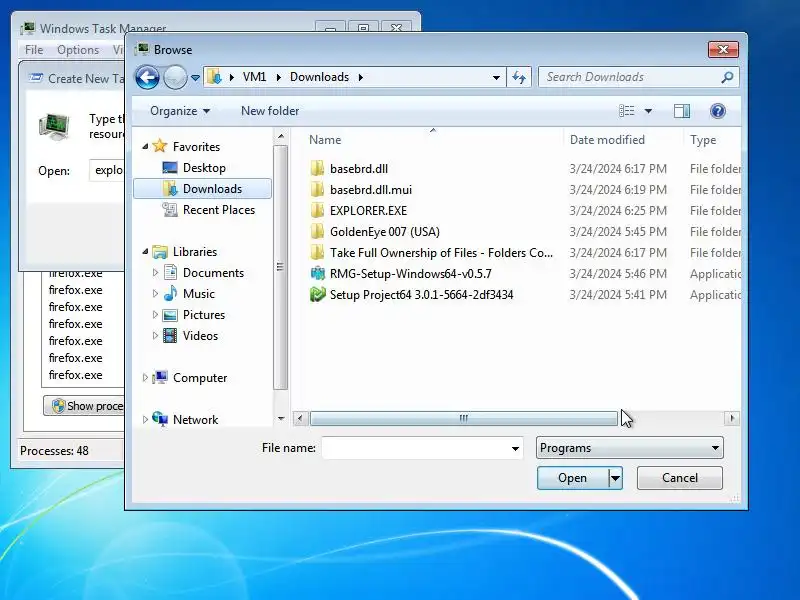The width and height of the screenshot is (800, 600).
Task: Click the Favorites star icon
Action: (160, 146)
